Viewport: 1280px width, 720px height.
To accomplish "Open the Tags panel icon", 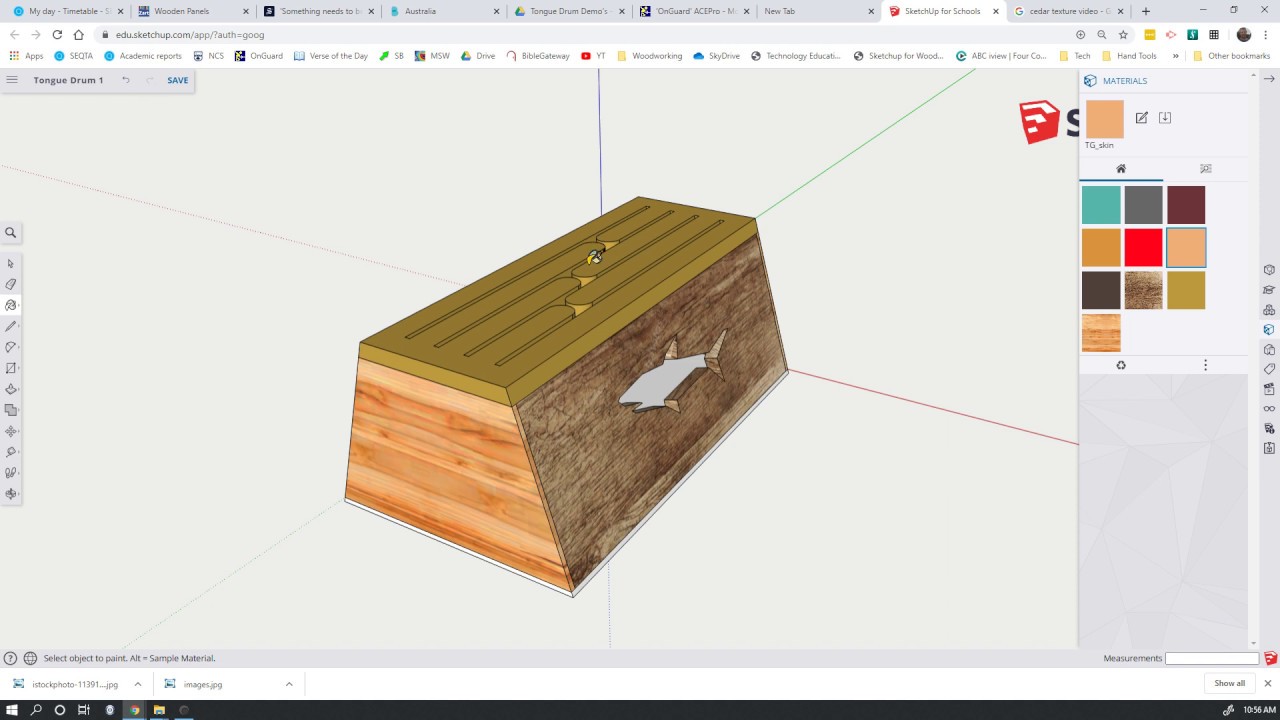I will 1269,369.
